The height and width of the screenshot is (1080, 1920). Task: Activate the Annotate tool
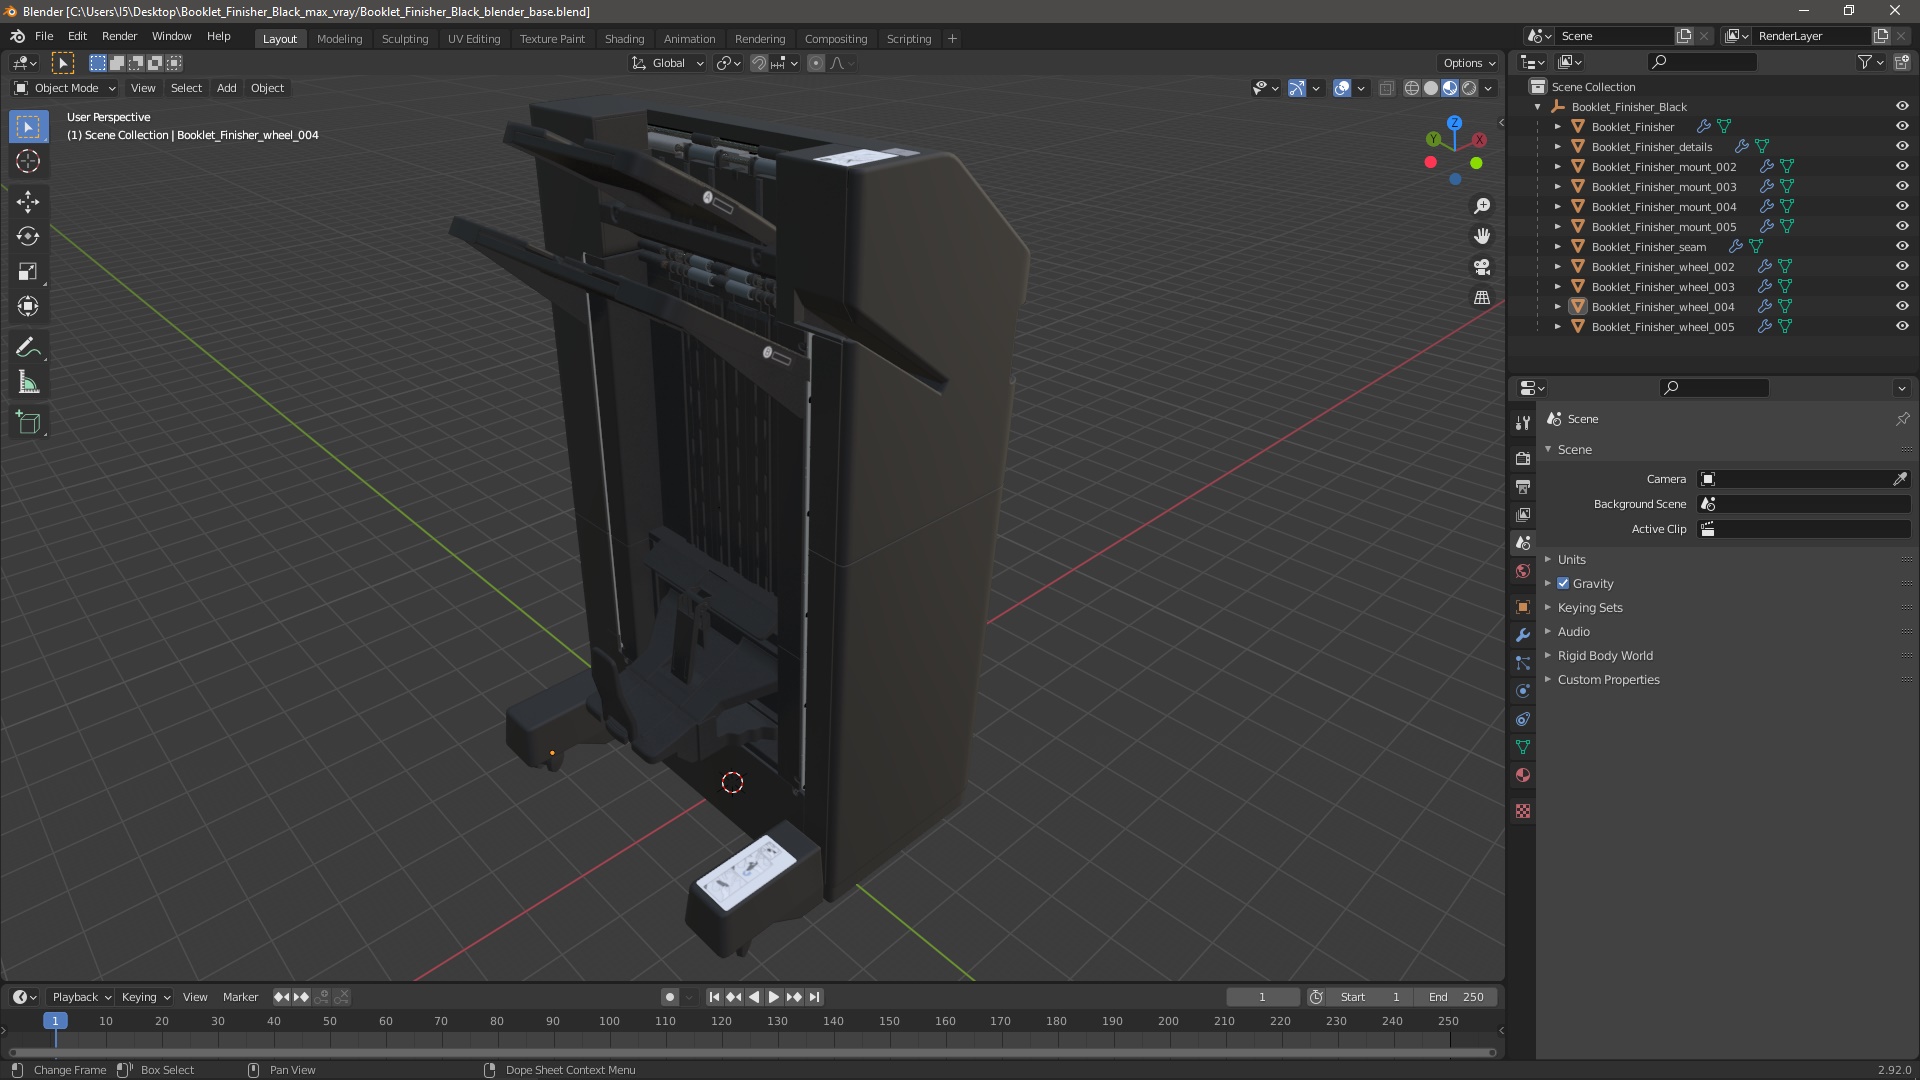pyautogui.click(x=28, y=347)
